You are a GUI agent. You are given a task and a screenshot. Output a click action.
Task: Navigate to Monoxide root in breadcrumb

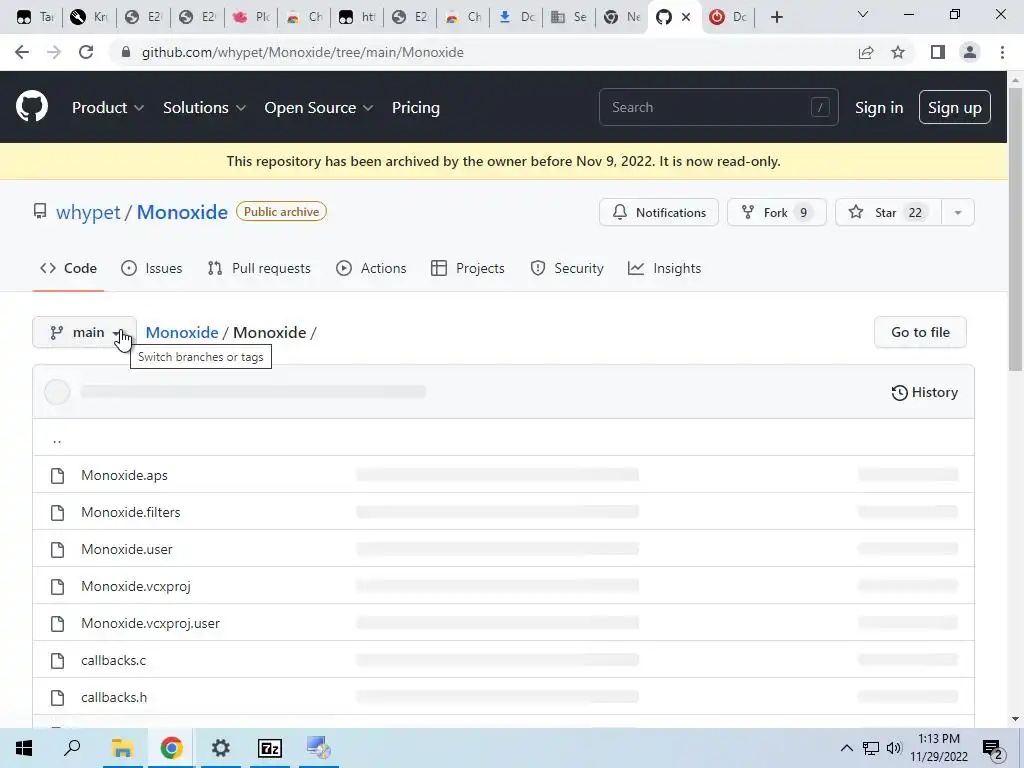182,332
